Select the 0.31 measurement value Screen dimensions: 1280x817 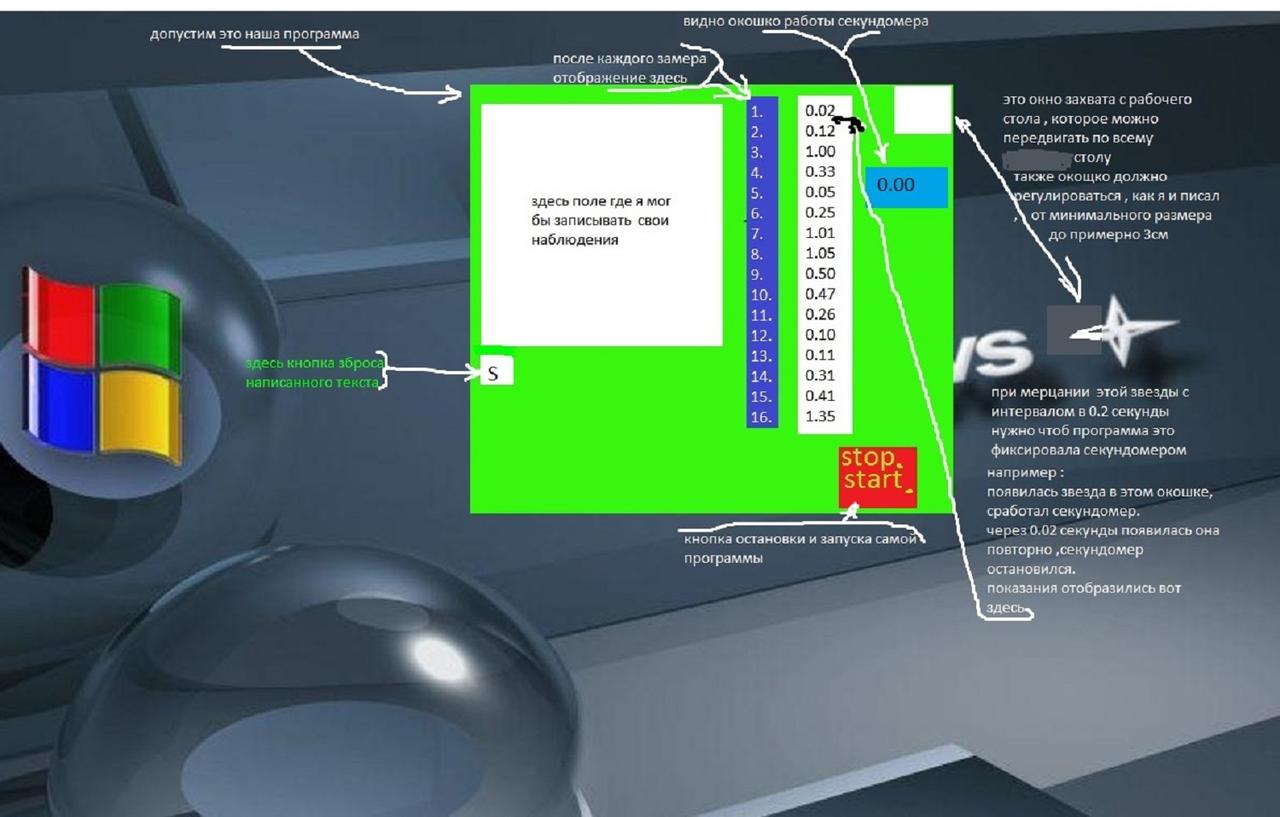(820, 376)
